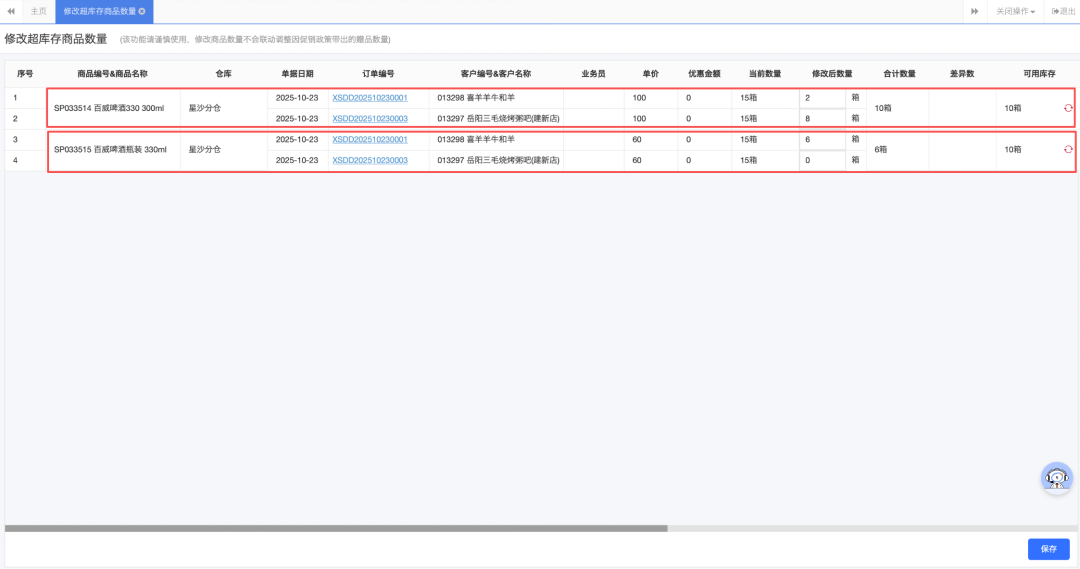Click date 2025-10-23 in row 4
The width and height of the screenshot is (1080, 569).
(297, 160)
